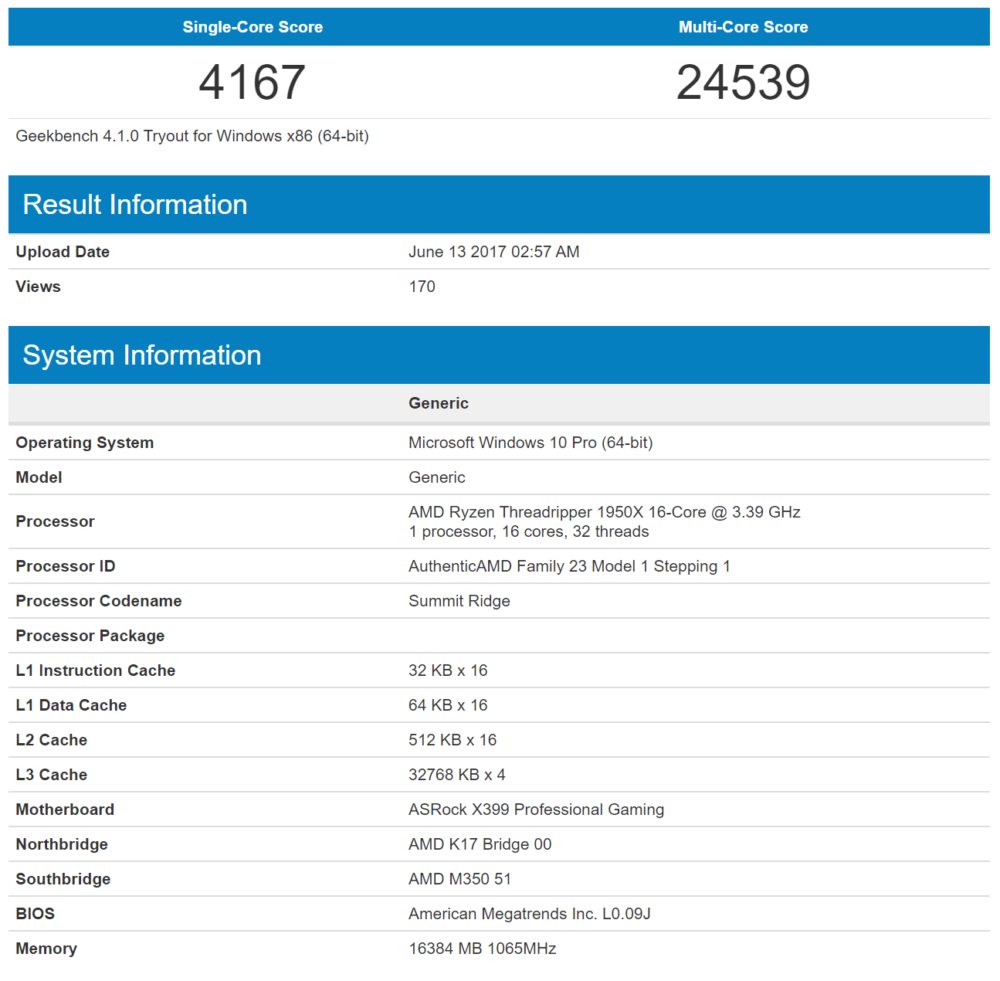The image size is (1000, 981).
Task: Click the L1 Instruction Cache label
Action: click(95, 670)
